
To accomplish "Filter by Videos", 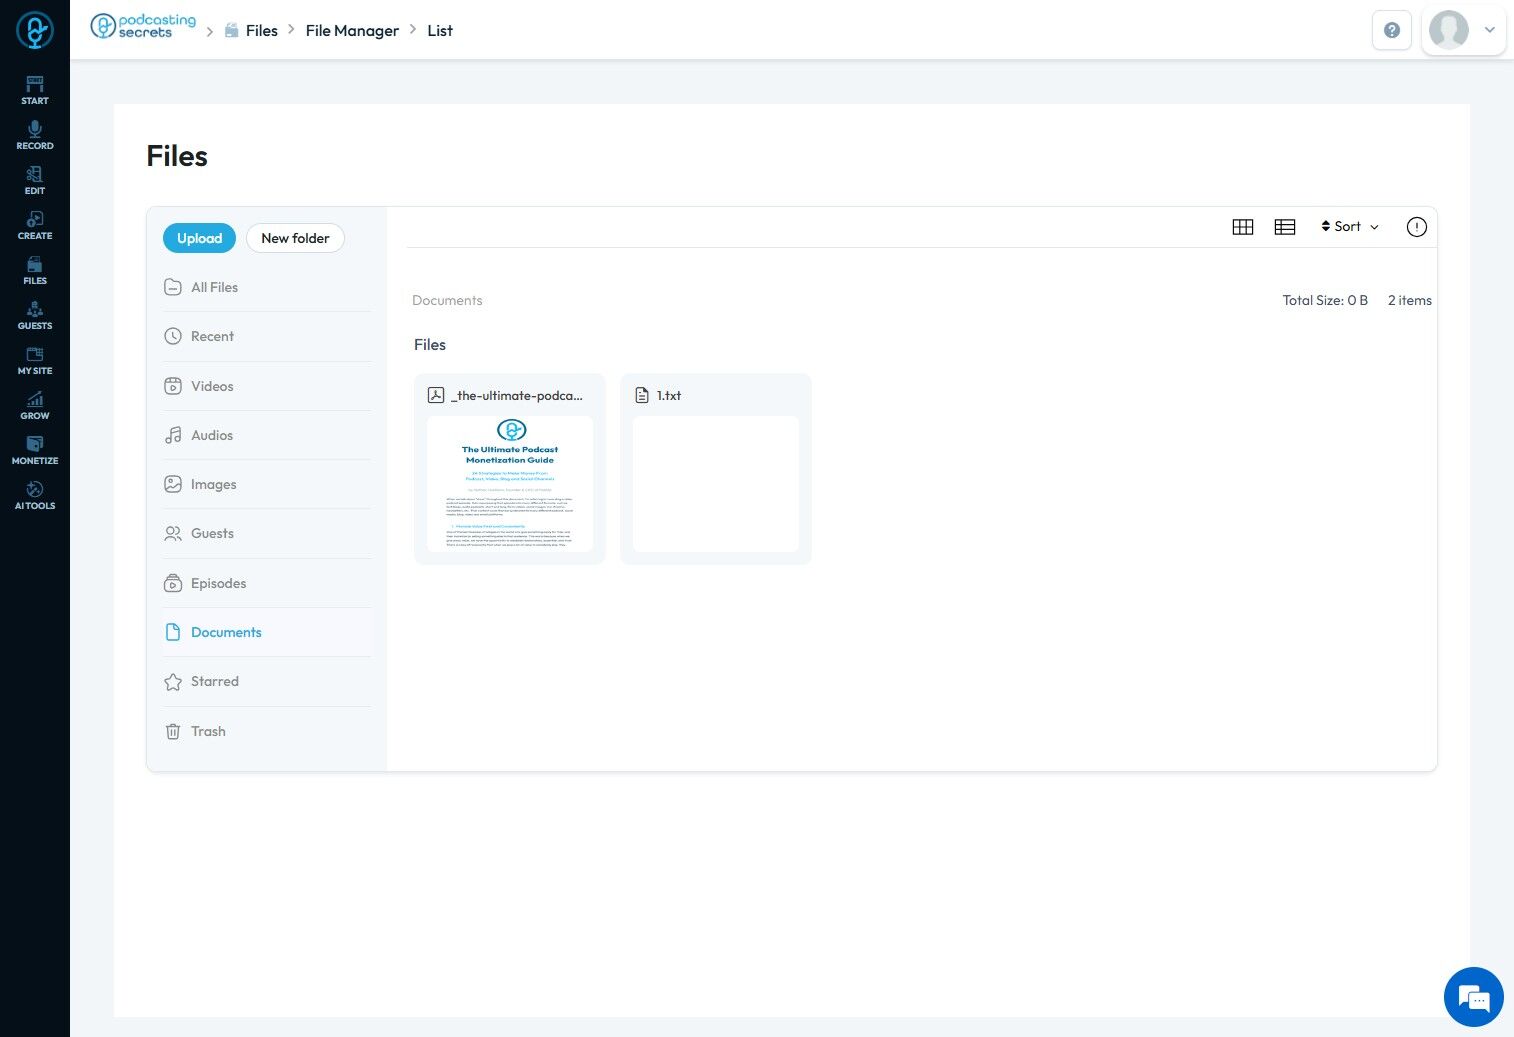I will click(267, 386).
